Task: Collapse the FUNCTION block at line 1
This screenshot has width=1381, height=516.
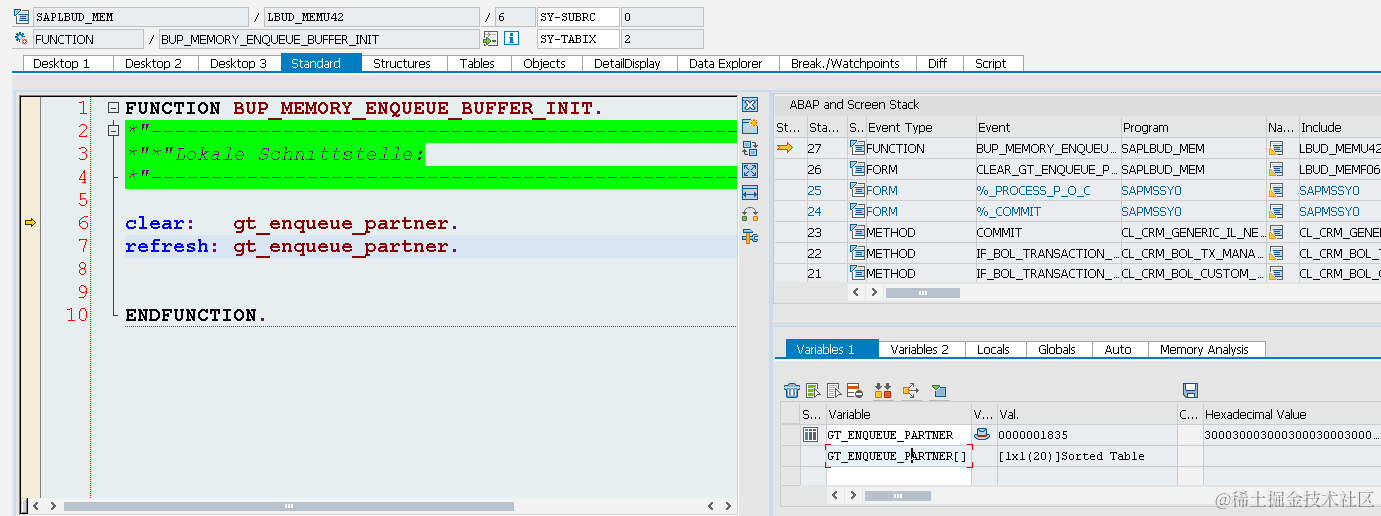Action: click(113, 108)
